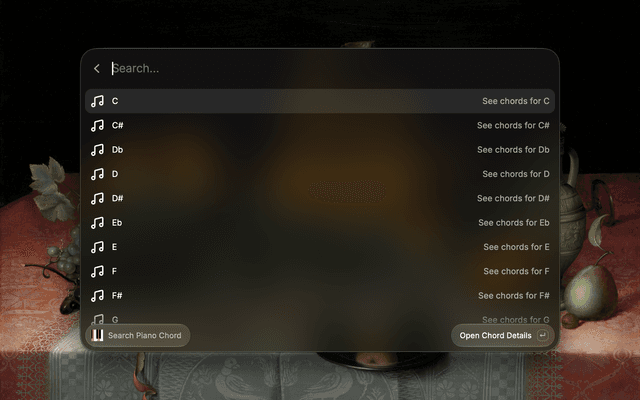
Task: Select the Eb note label
Action: (x=117, y=223)
